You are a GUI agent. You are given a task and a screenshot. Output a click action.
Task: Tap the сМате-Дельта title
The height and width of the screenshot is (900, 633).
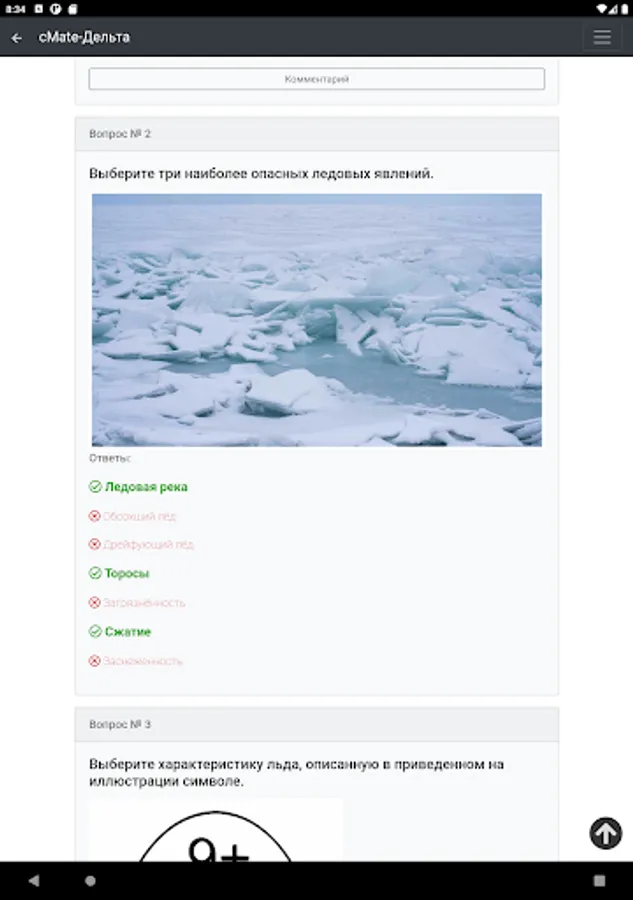click(84, 37)
